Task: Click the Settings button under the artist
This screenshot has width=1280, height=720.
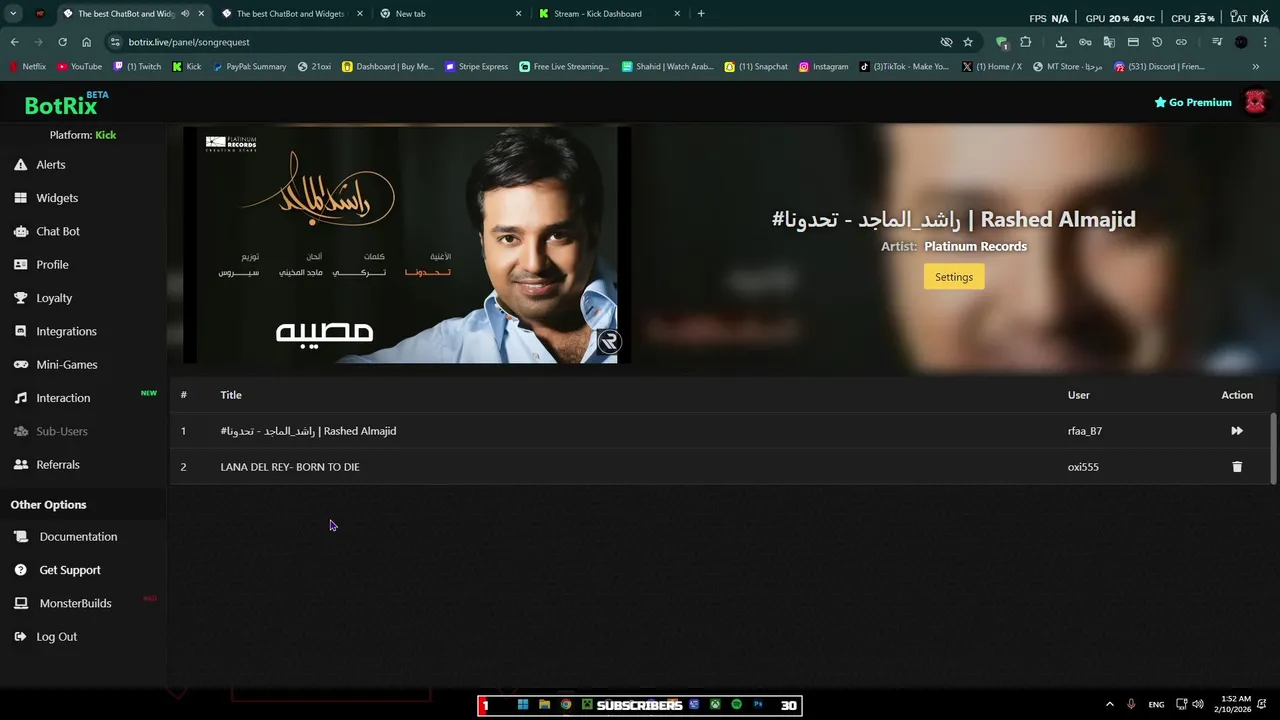Action: (954, 277)
